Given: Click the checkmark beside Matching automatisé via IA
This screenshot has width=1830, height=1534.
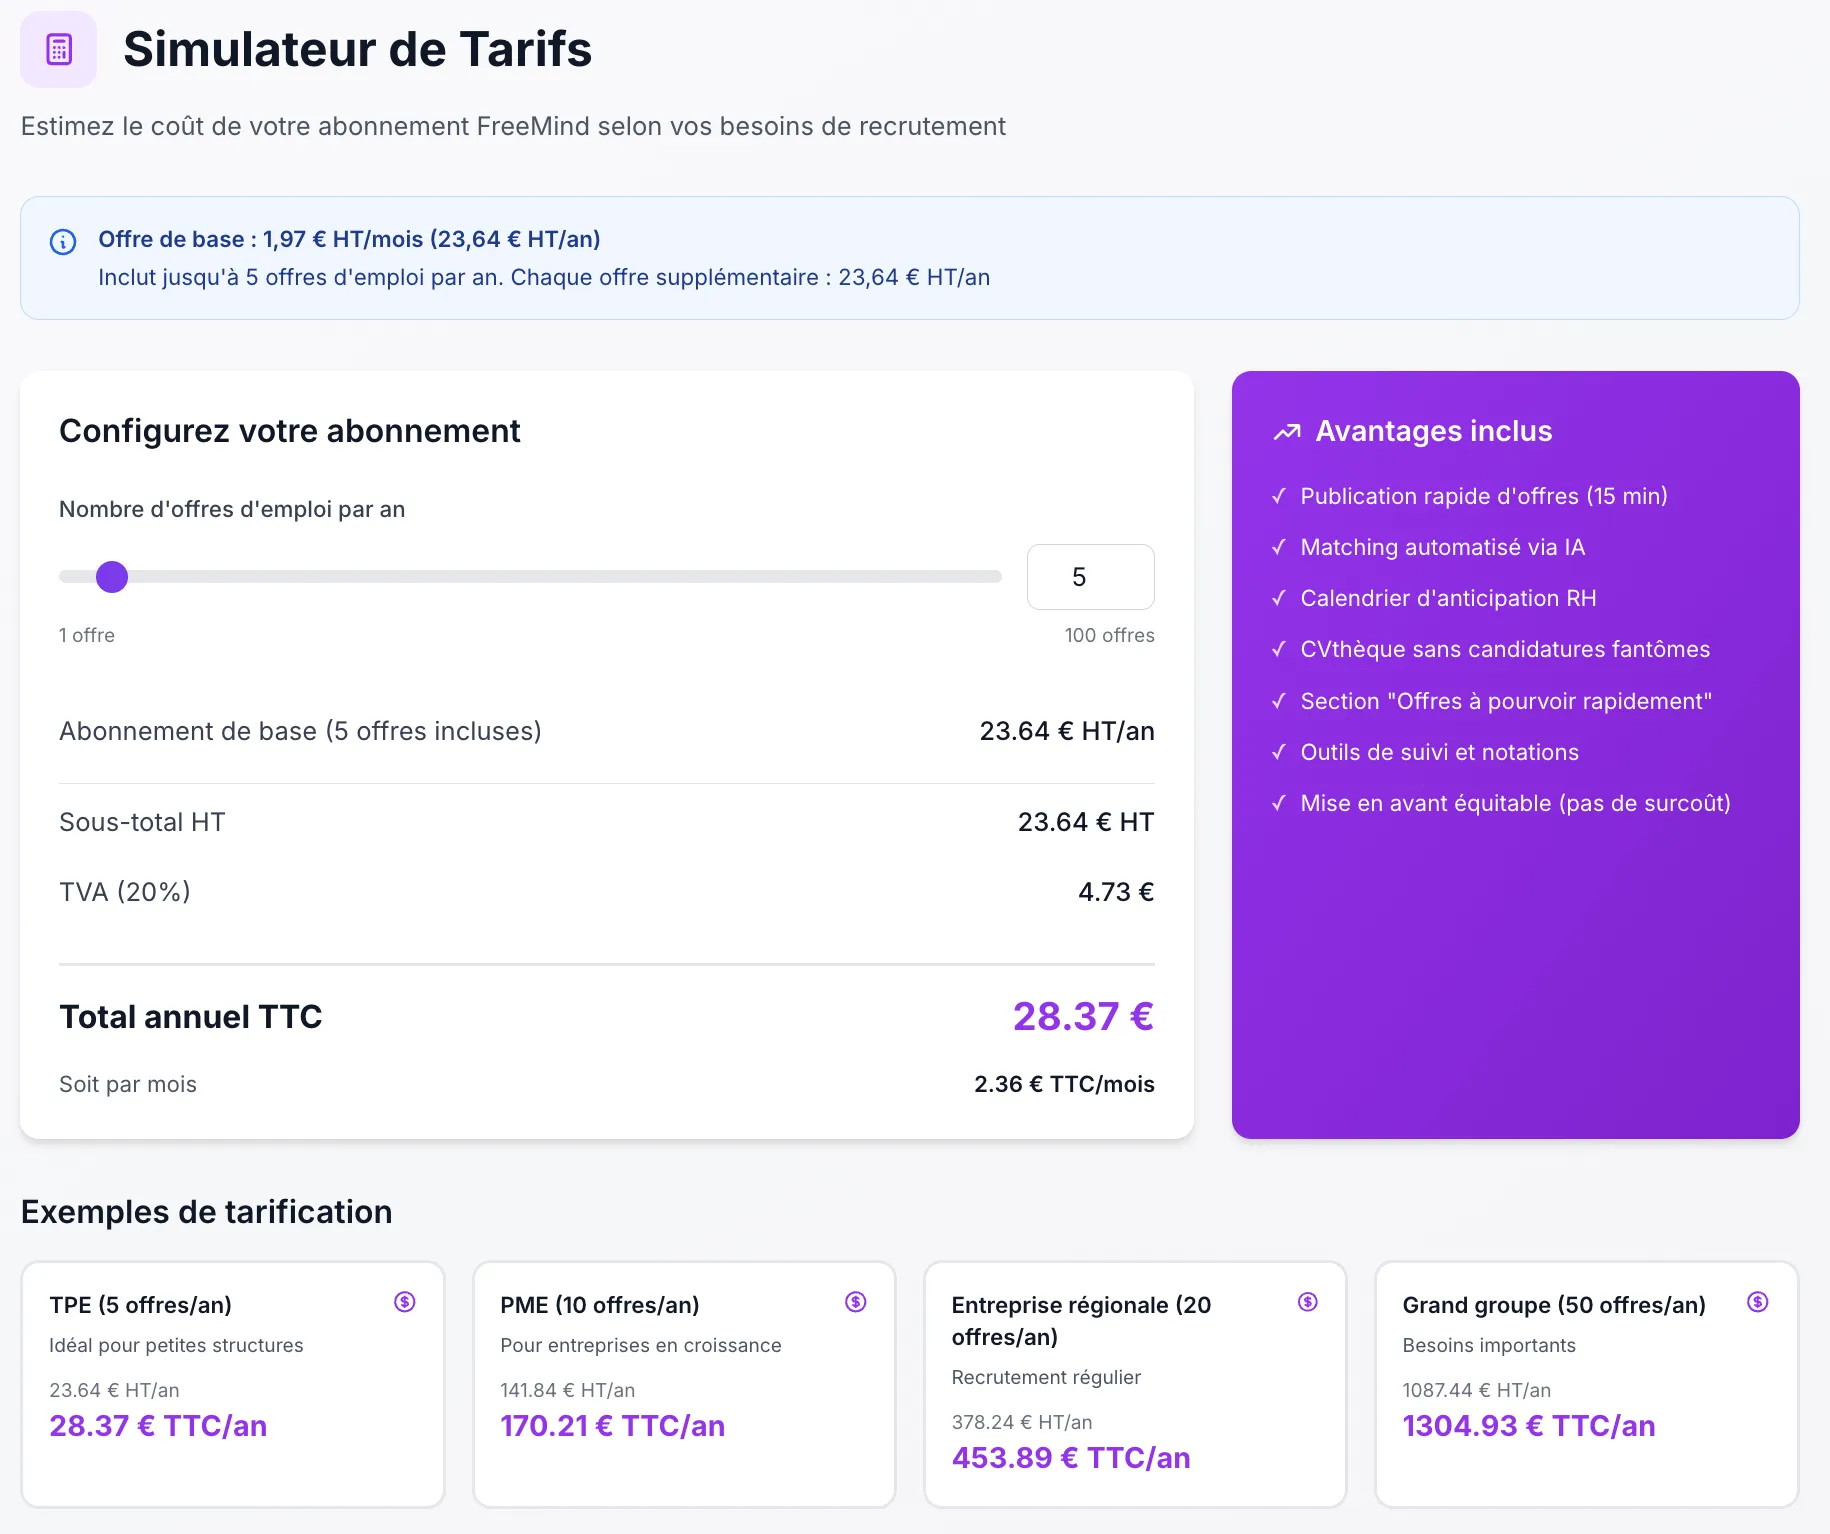Looking at the screenshot, I should pyautogui.click(x=1279, y=547).
